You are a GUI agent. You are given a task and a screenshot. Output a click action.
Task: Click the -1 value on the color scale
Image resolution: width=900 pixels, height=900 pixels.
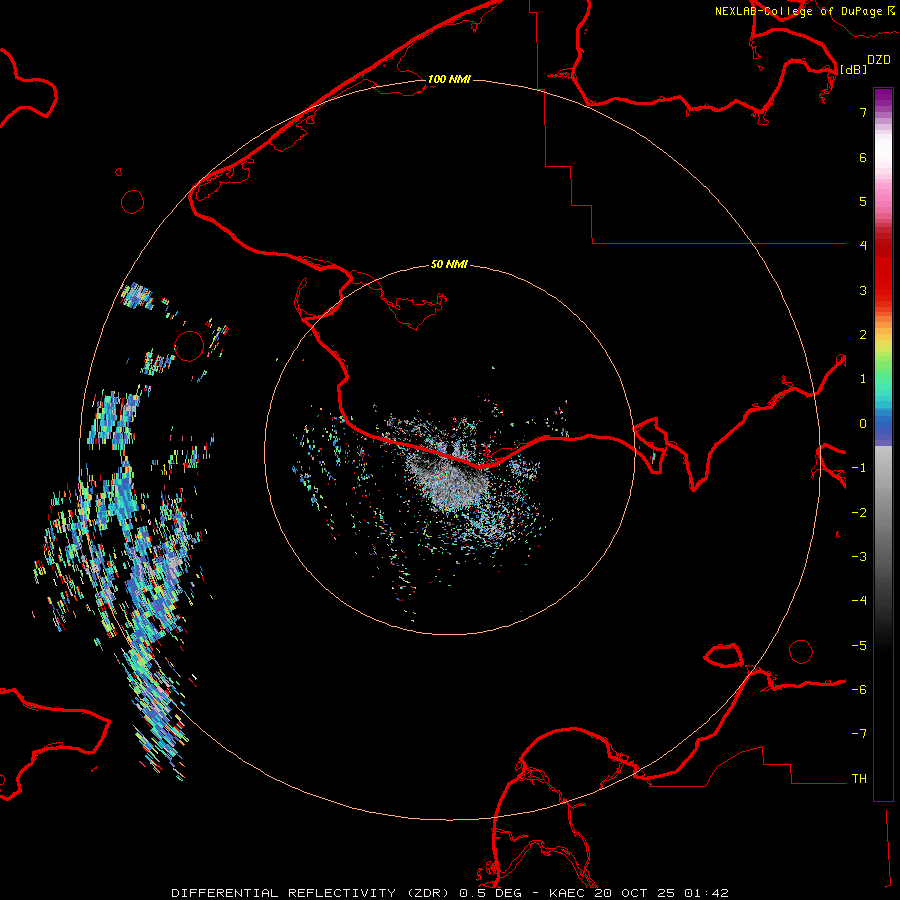tap(859, 468)
